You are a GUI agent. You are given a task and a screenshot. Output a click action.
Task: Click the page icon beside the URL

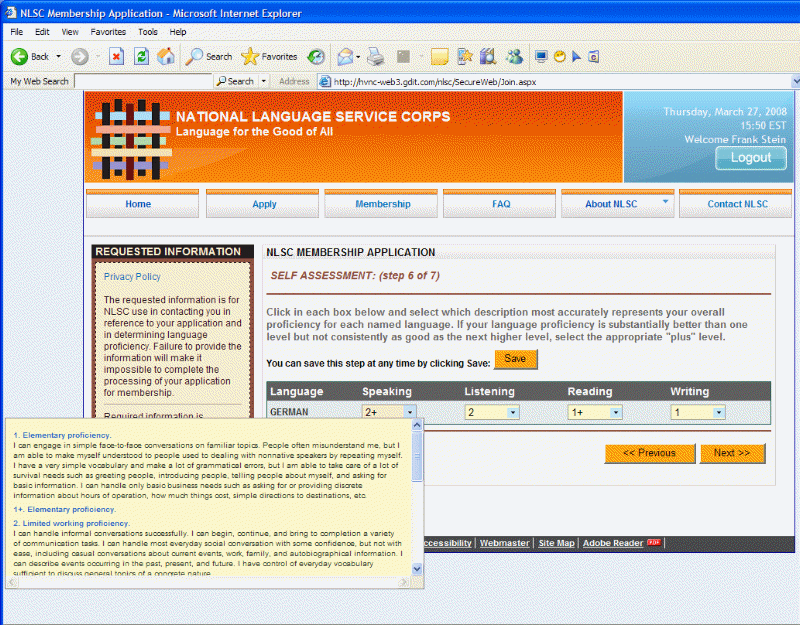click(324, 82)
